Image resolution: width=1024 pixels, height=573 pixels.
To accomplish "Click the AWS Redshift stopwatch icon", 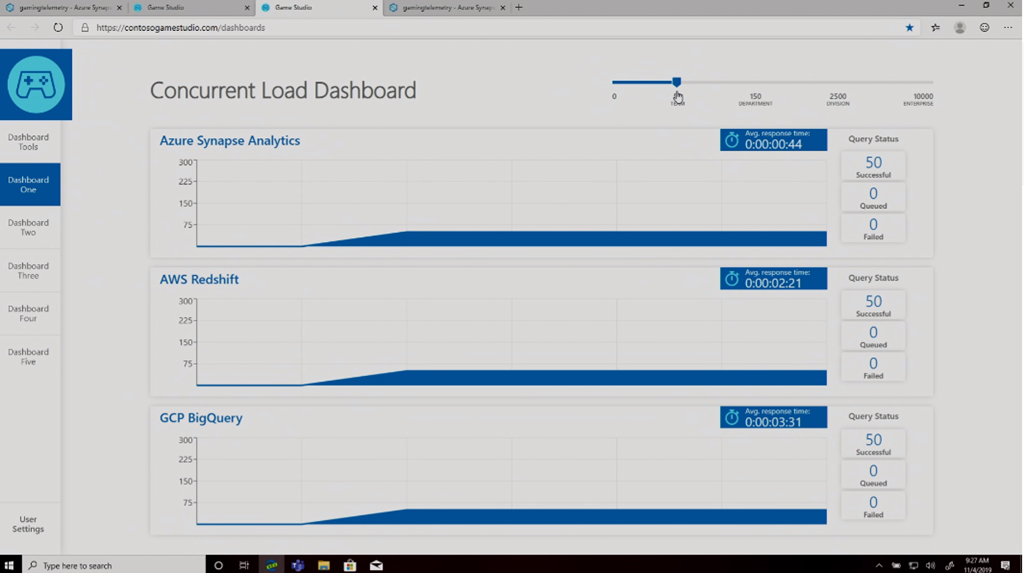I will (x=731, y=279).
